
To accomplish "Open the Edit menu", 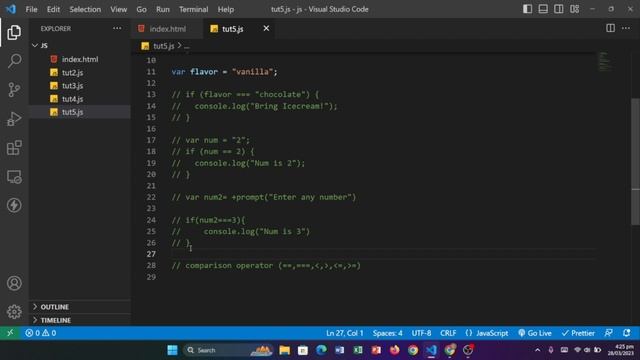I will tap(53, 9).
